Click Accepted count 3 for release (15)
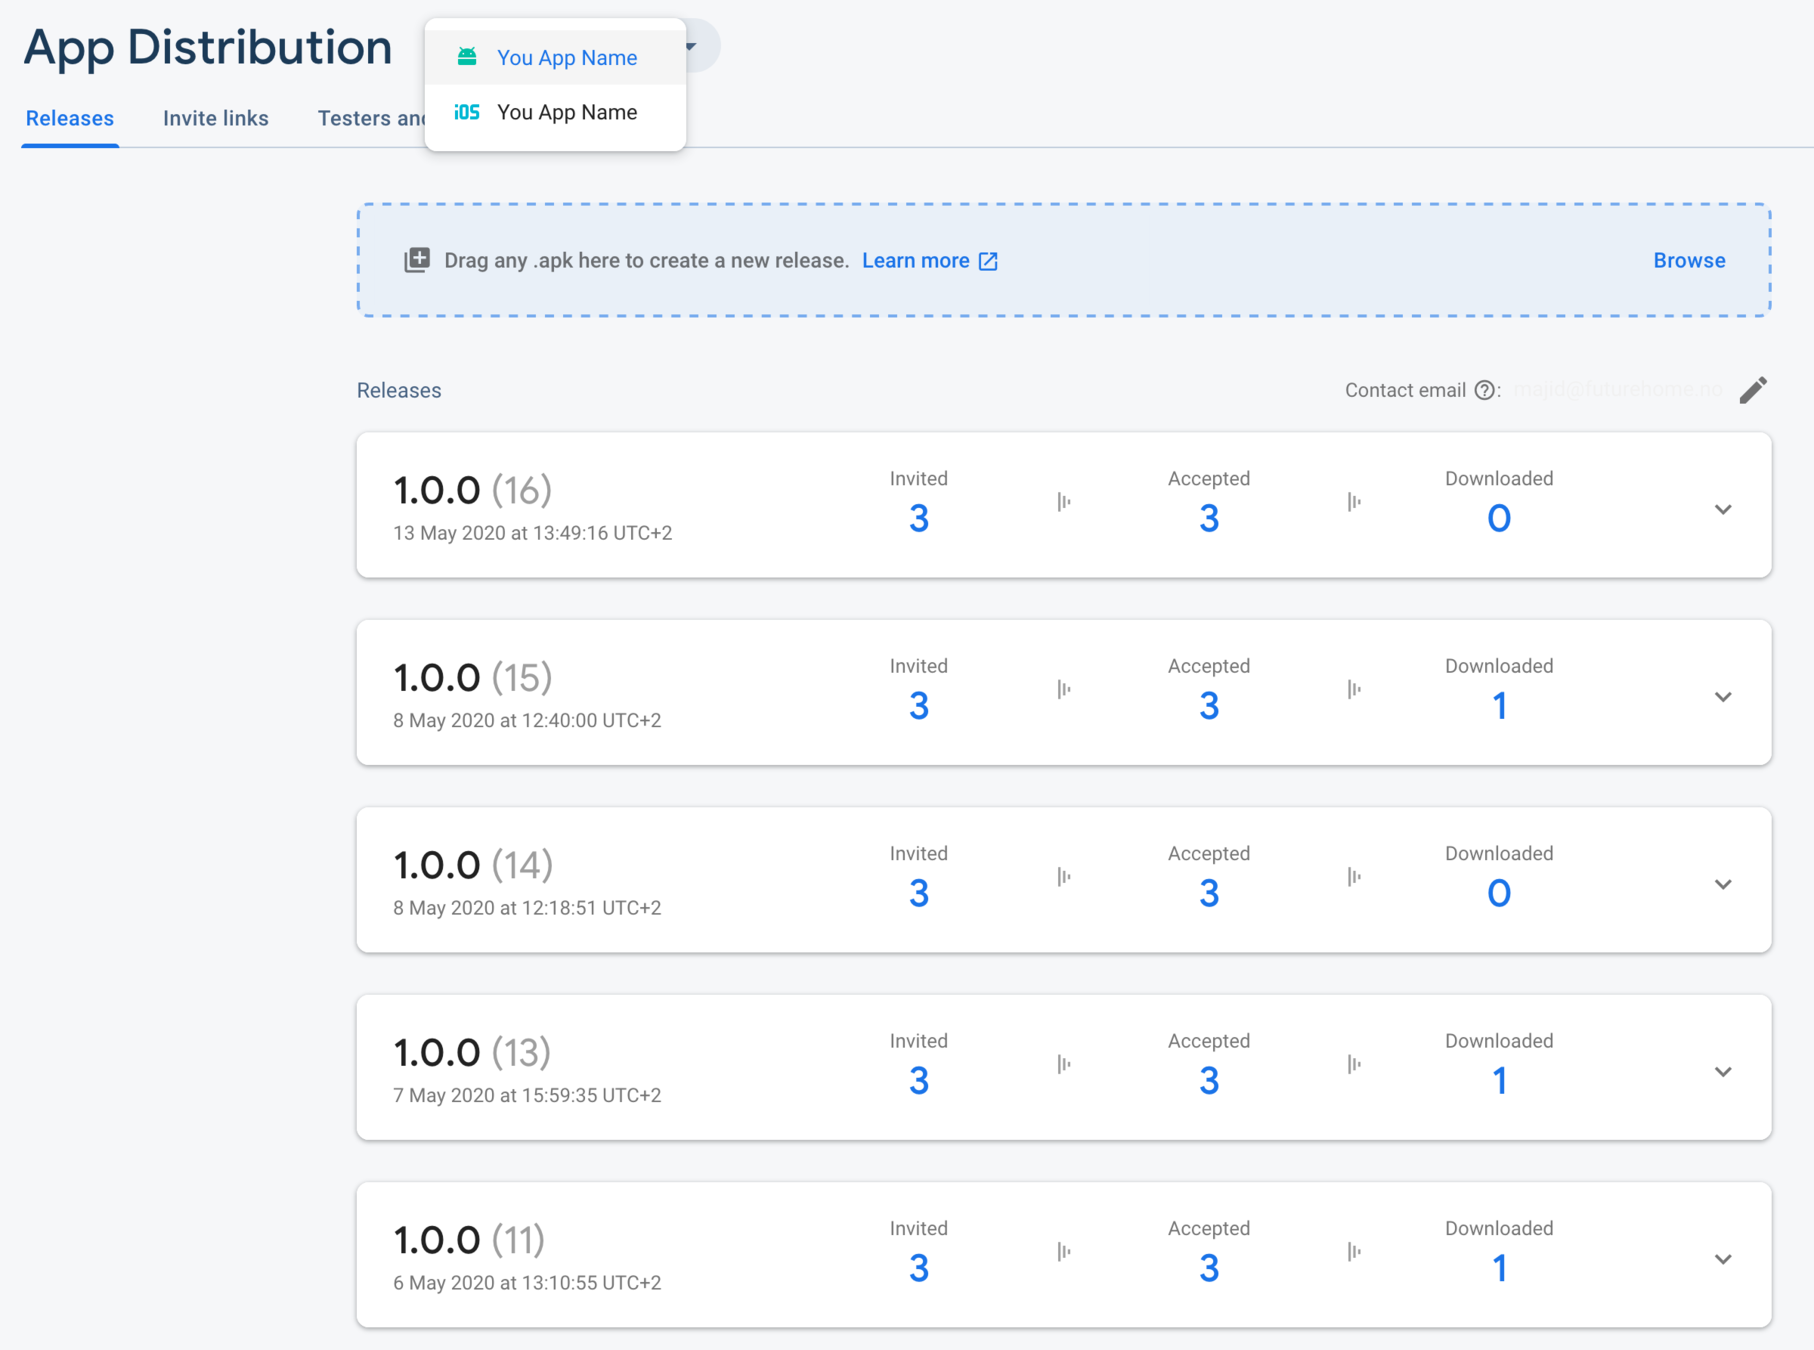 1209,706
